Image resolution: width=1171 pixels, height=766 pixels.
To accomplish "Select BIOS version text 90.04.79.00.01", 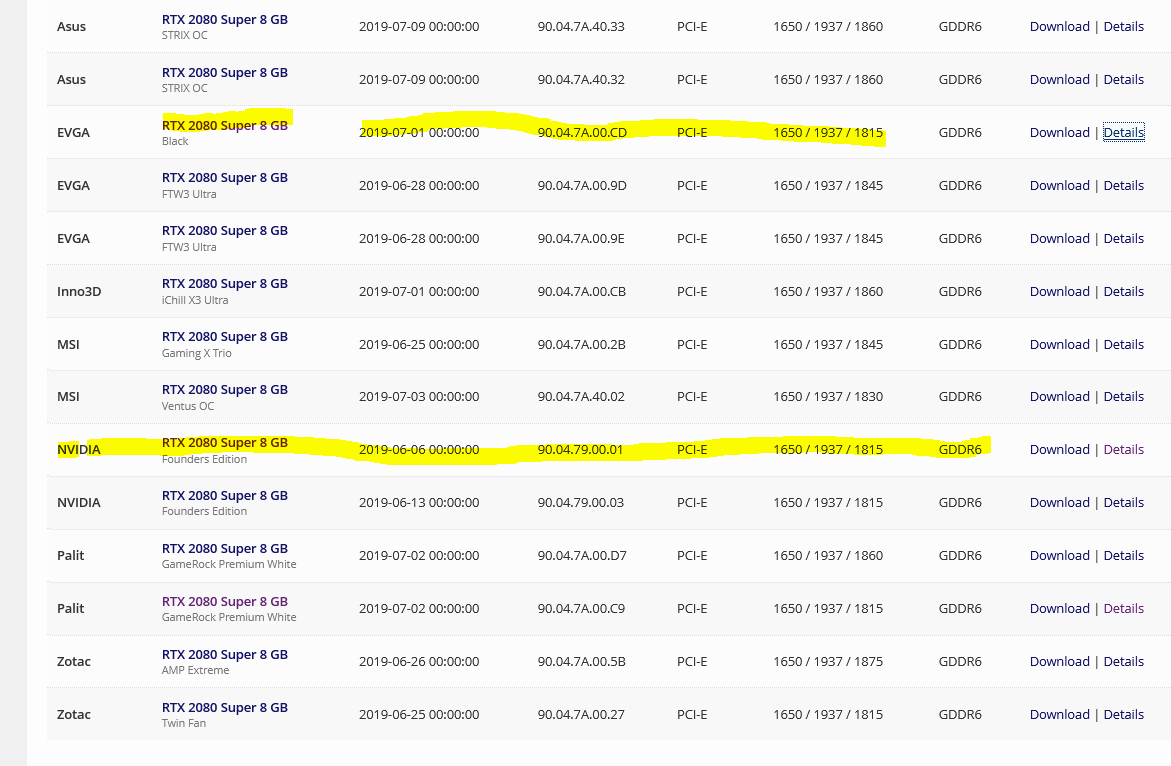I will 580,450.
